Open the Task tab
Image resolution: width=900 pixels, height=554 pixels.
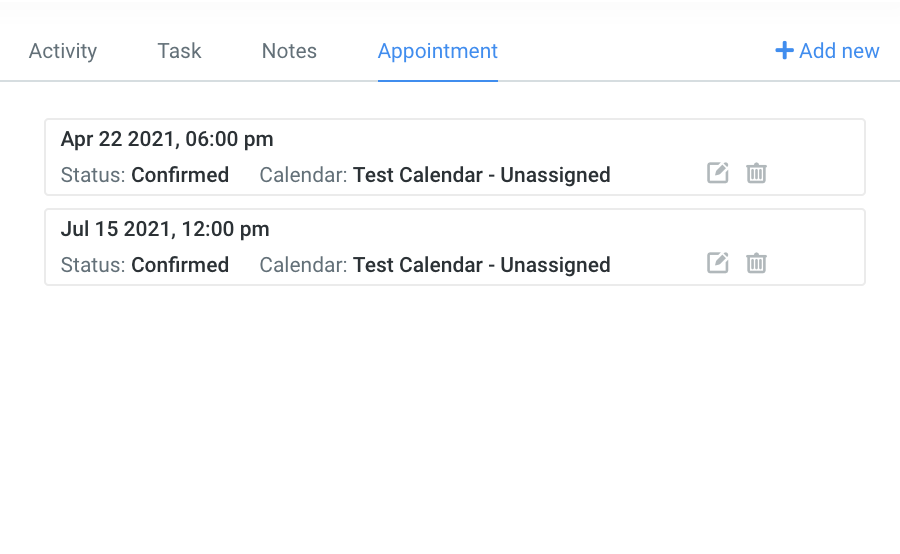tap(179, 51)
